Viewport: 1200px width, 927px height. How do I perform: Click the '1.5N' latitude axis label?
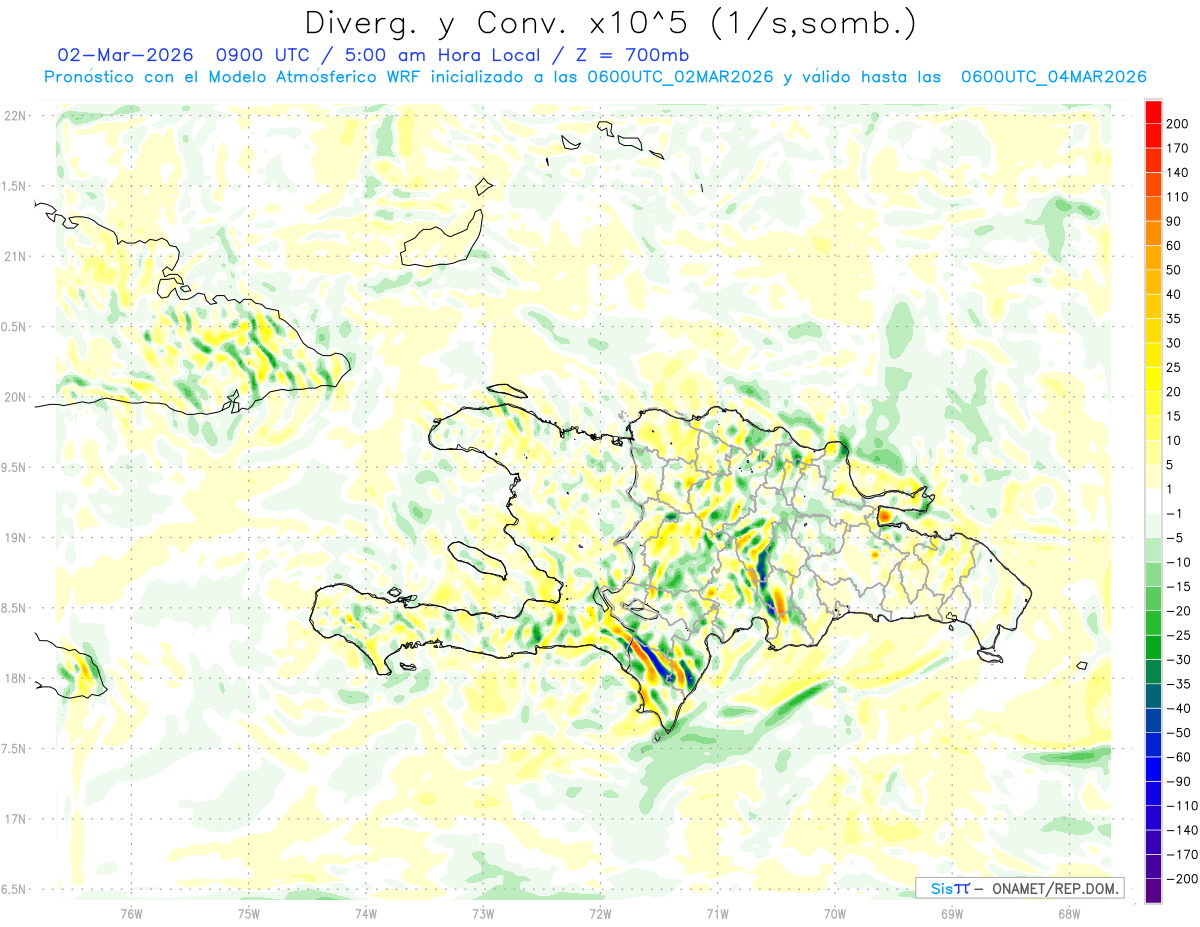[x=13, y=186]
